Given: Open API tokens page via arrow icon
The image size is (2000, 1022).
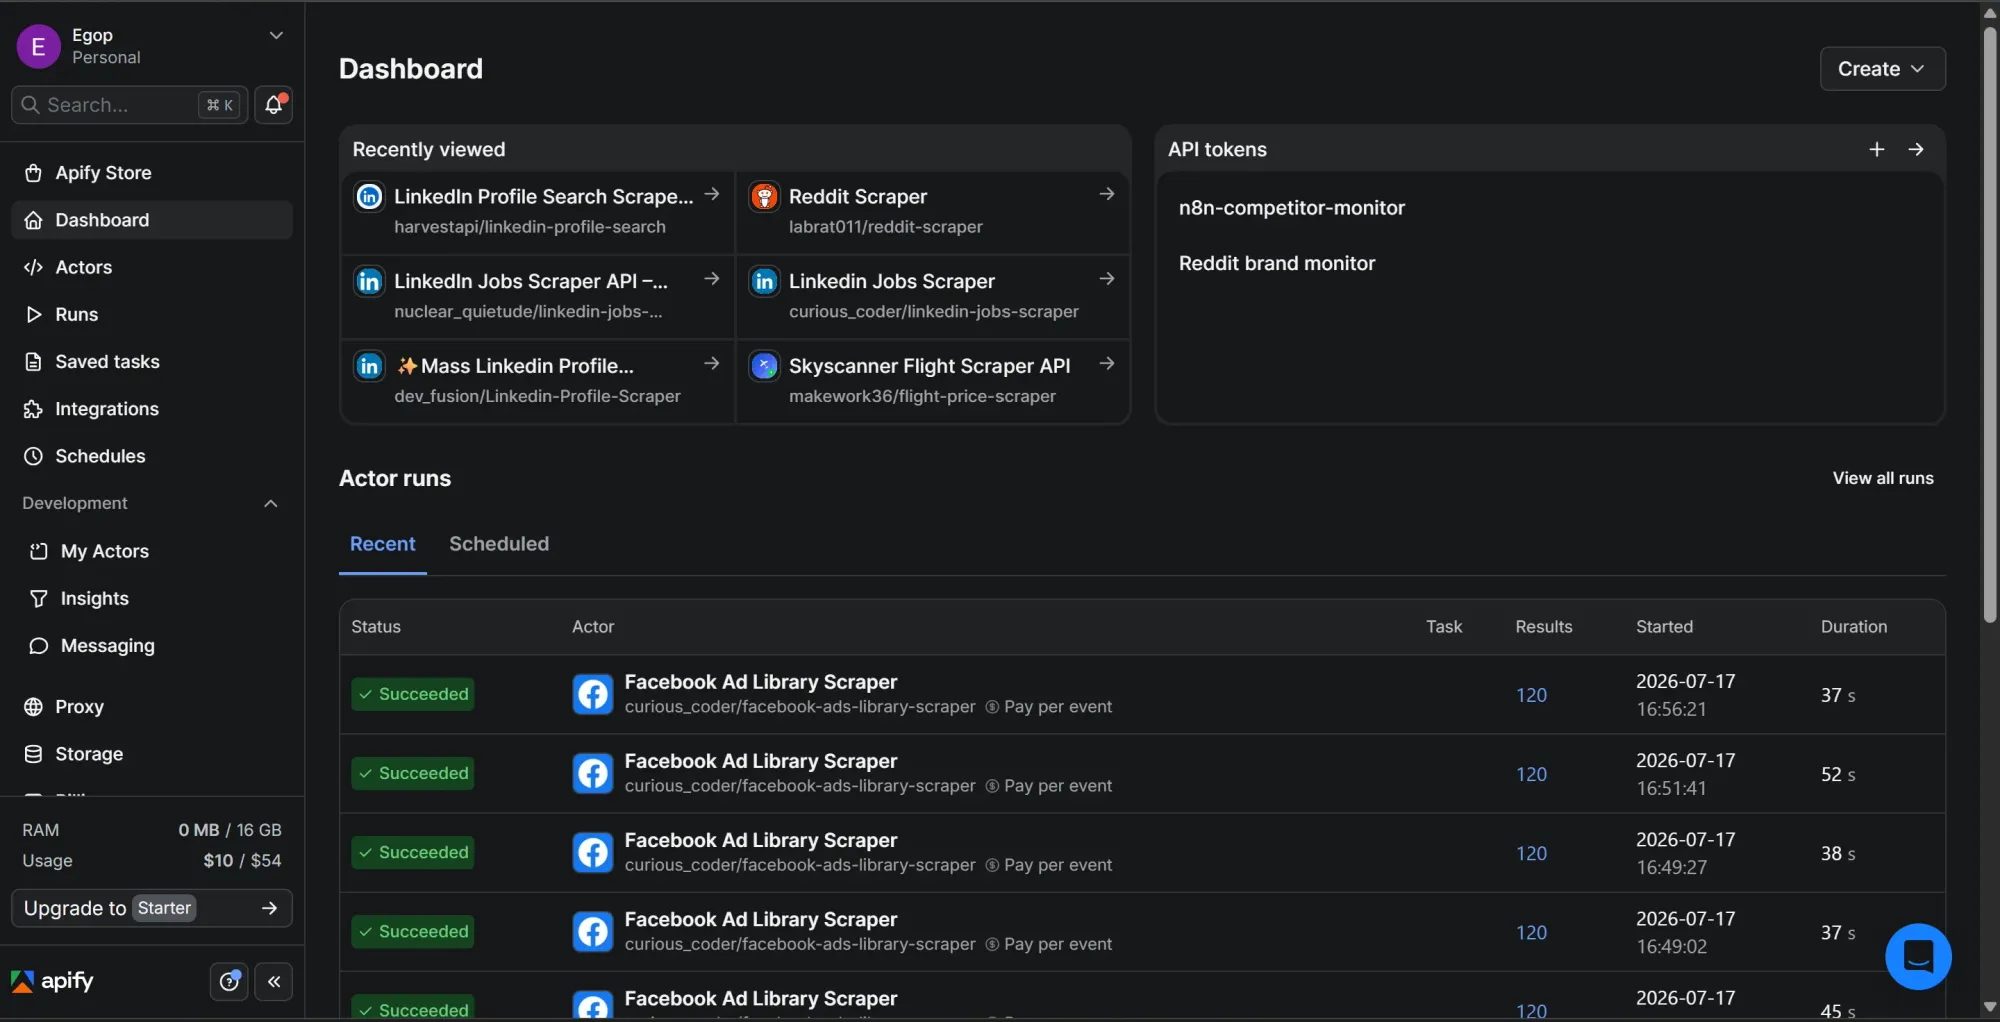Looking at the screenshot, I should coord(1916,149).
